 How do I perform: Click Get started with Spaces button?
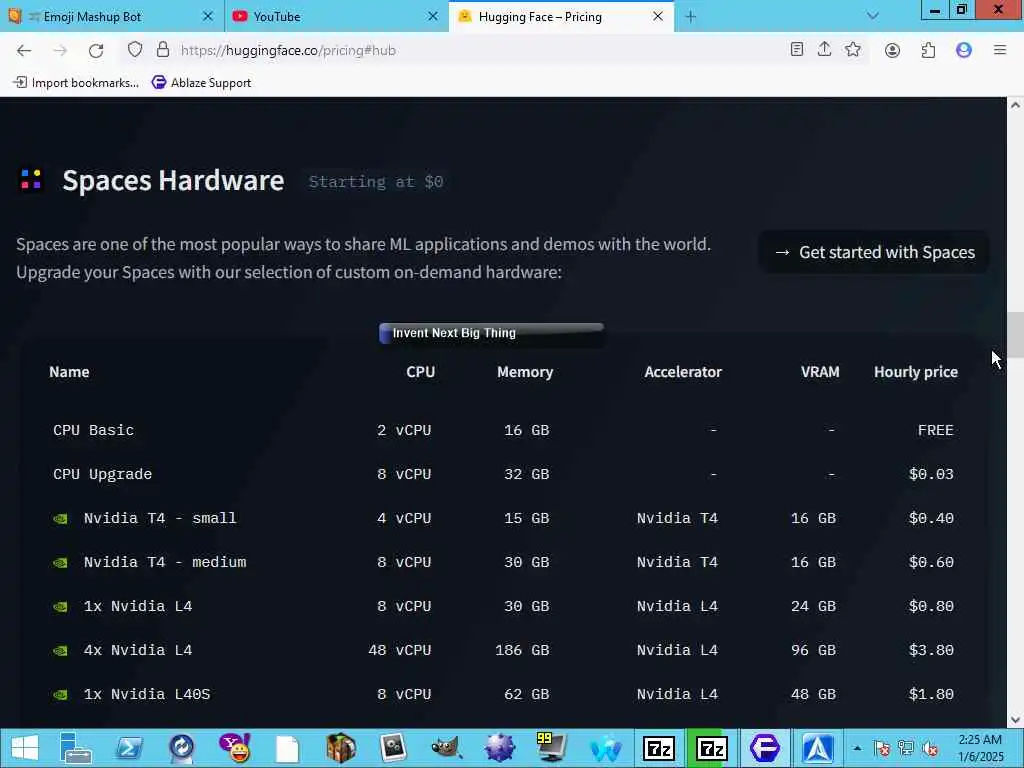874,252
